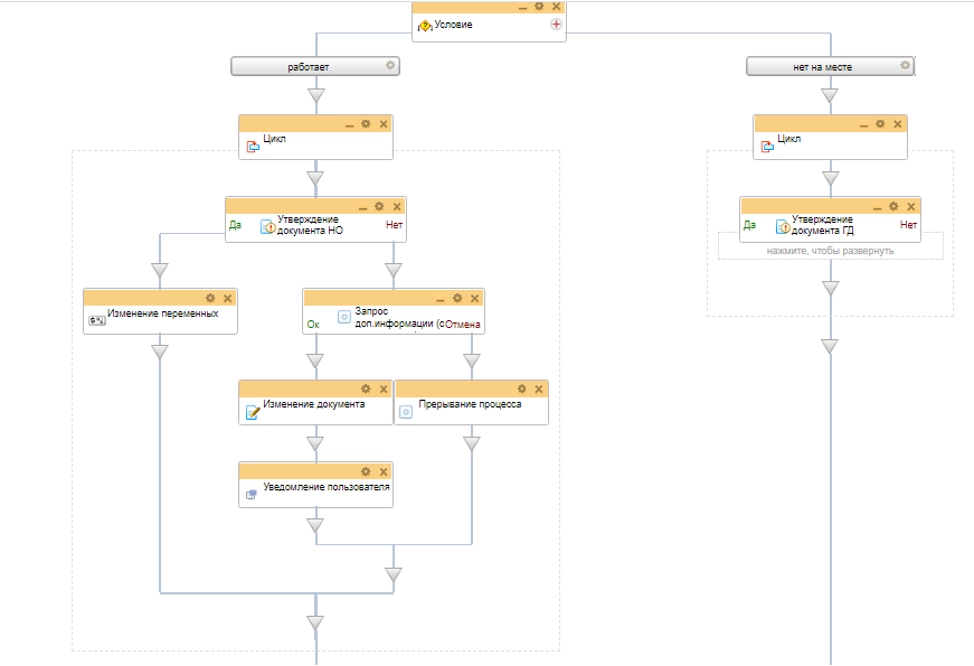Open settings of нет на месте branch

pos(904,66)
